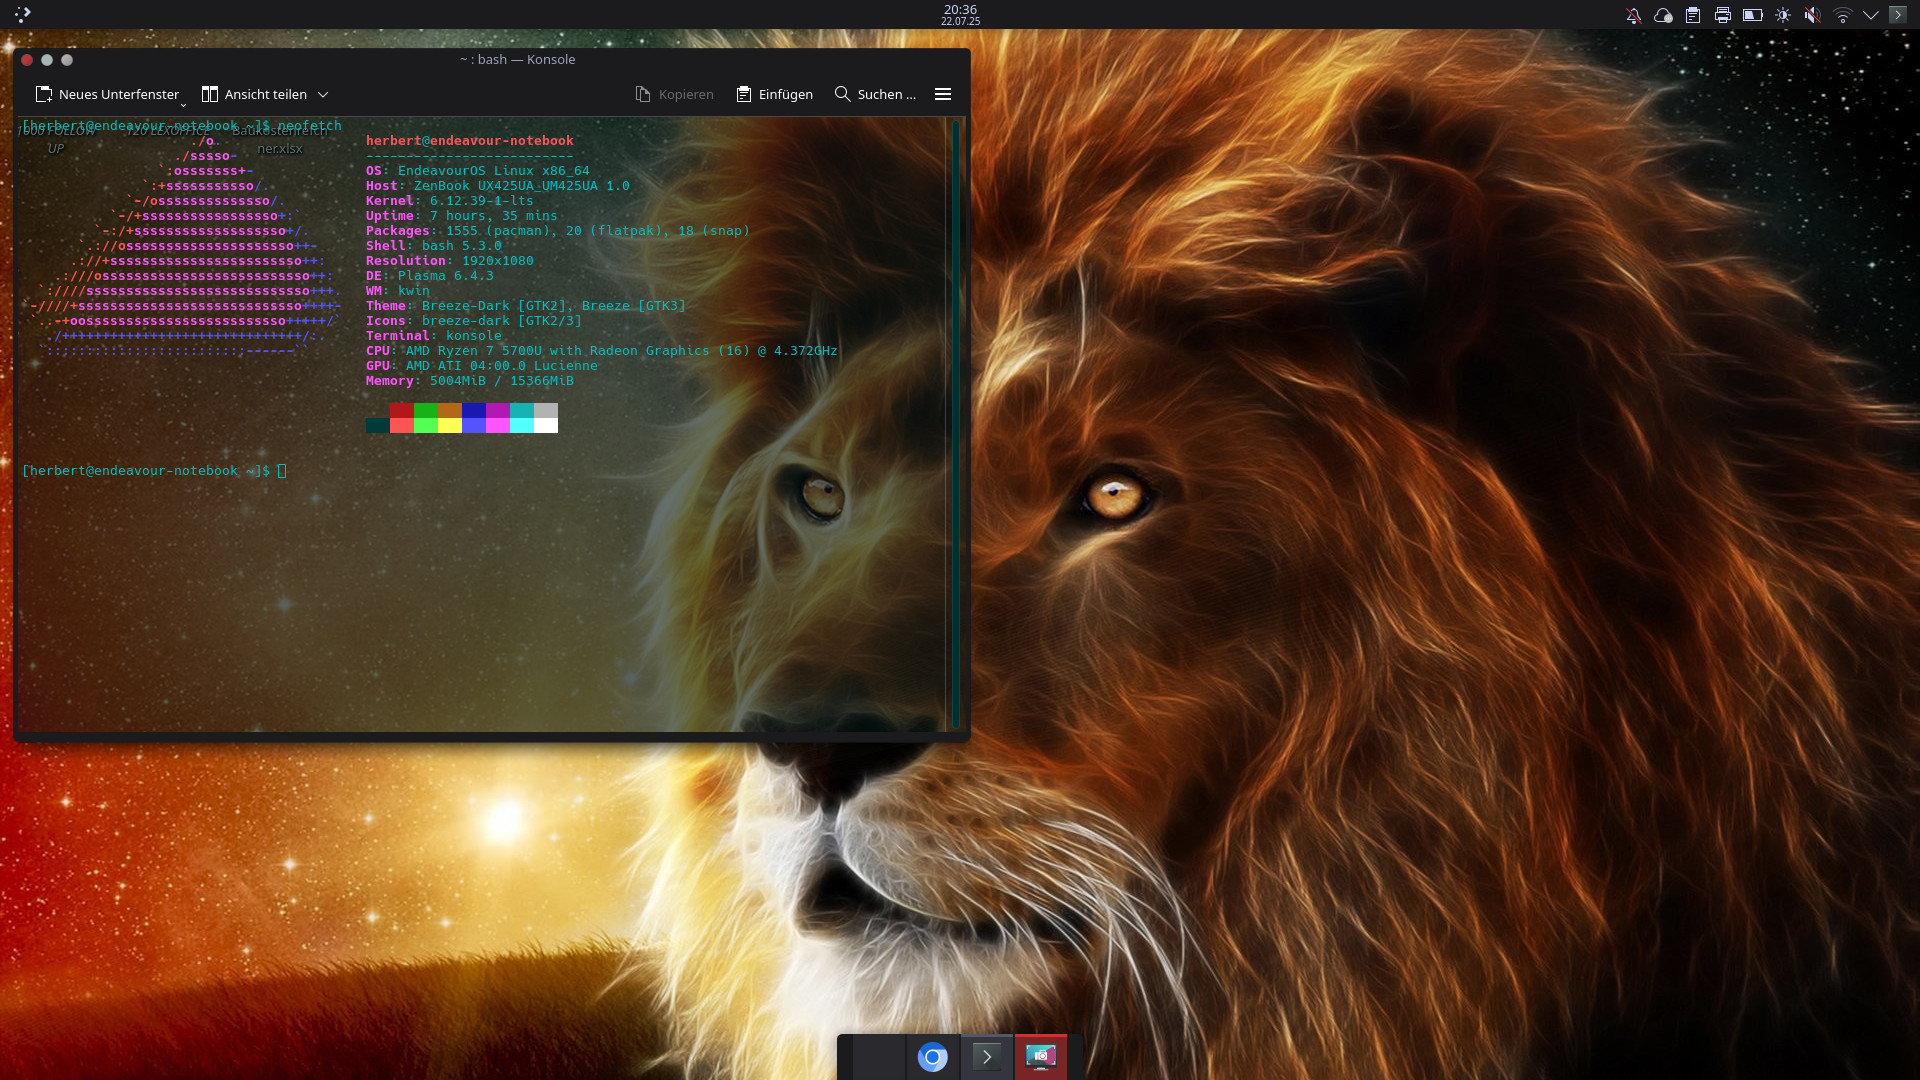This screenshot has height=1080, width=1920.
Task: Expand the Ansicht teilen dropdown arrow
Action: [x=323, y=94]
